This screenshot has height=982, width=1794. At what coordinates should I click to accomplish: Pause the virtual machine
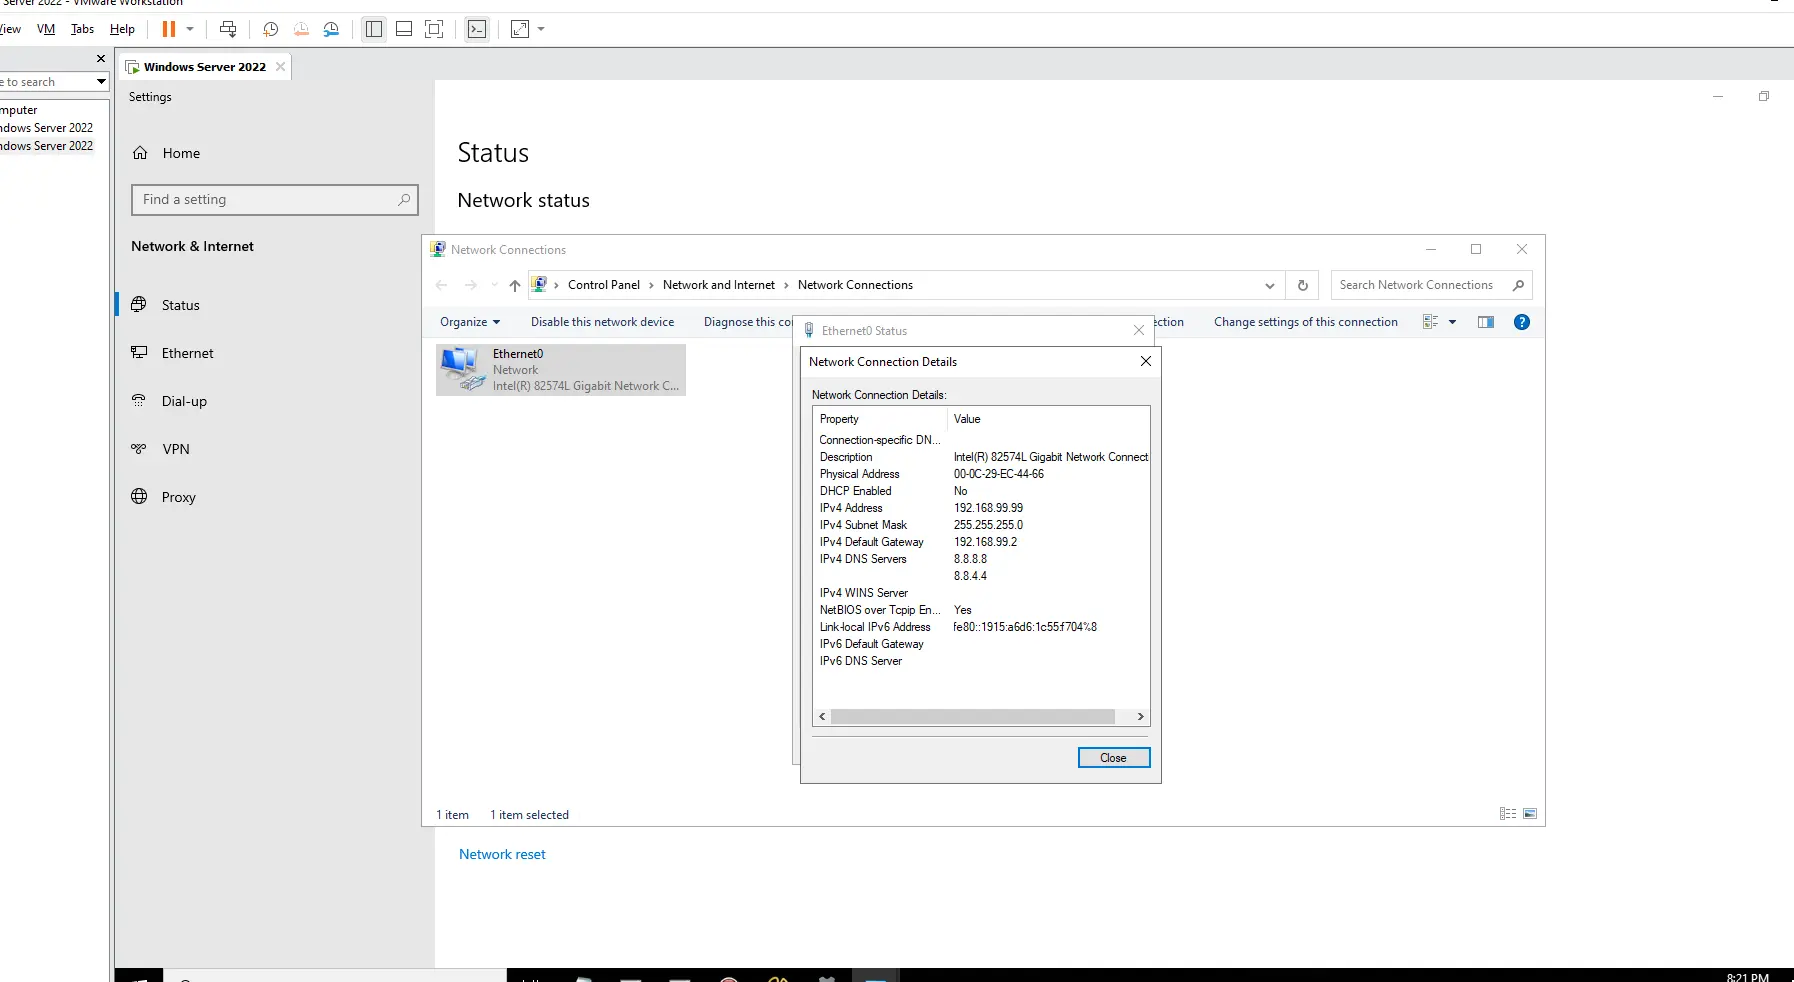(169, 29)
